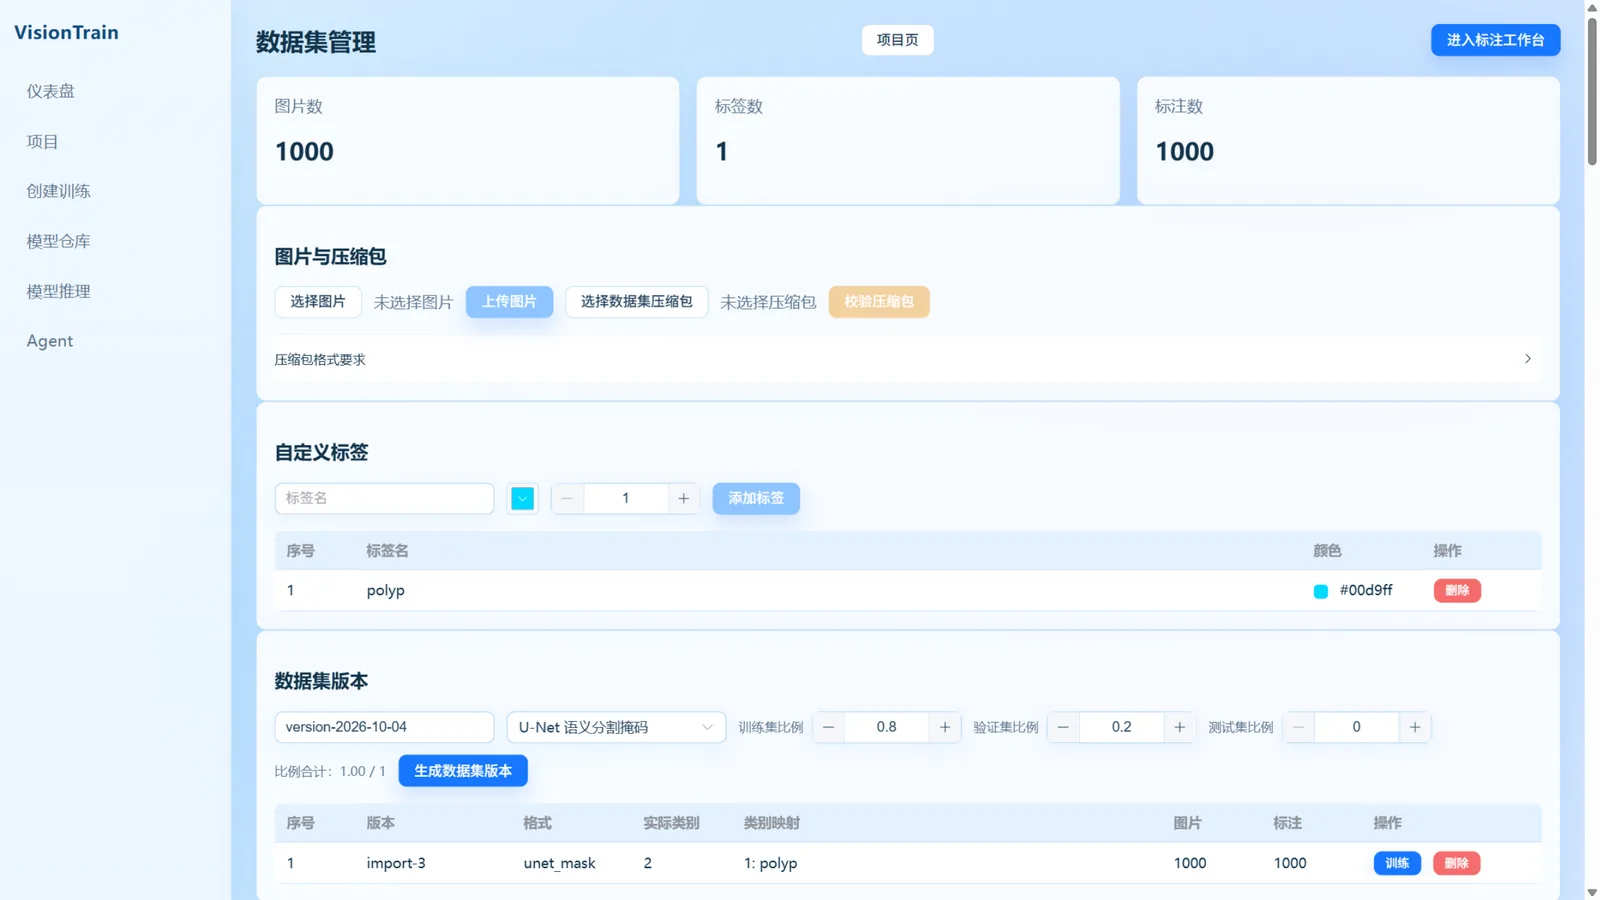Screen dimensions: 1600x900
Task: Increase 测试集比例 with plus button
Action: point(1415,727)
